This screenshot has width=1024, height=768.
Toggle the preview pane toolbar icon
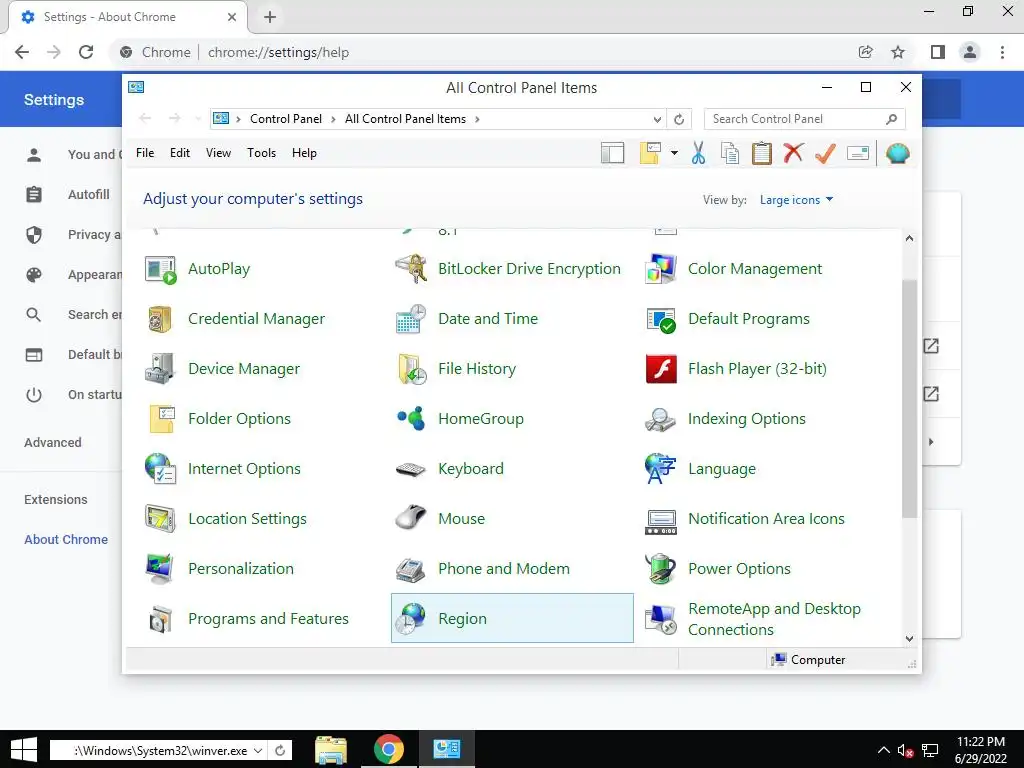(613, 153)
